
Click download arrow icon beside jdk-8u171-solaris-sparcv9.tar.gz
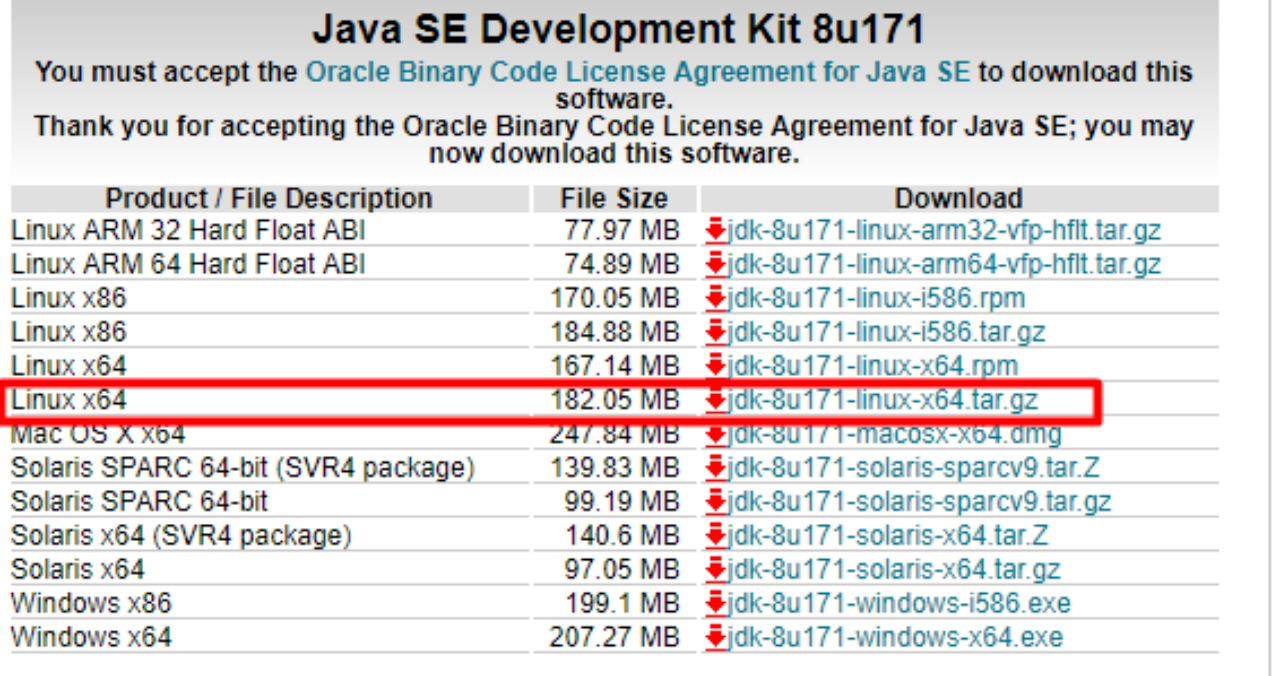(x=715, y=502)
